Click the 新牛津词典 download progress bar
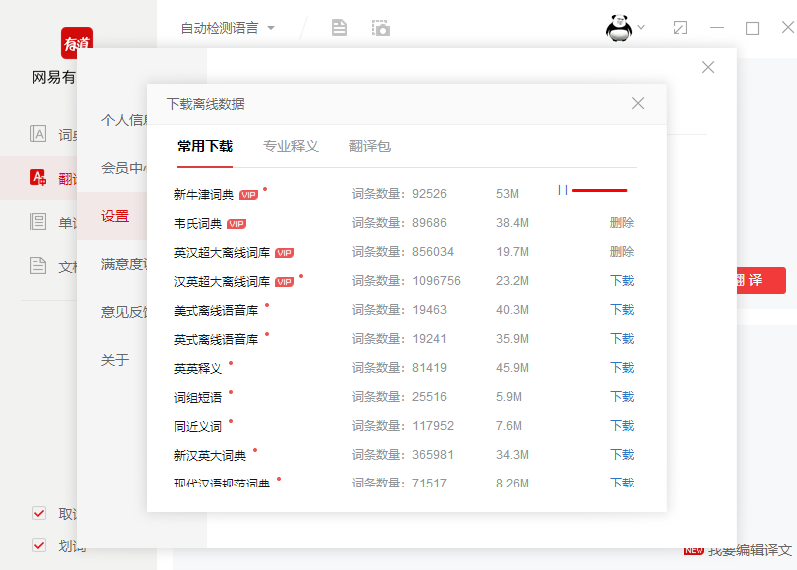The height and width of the screenshot is (570, 797). click(x=599, y=190)
